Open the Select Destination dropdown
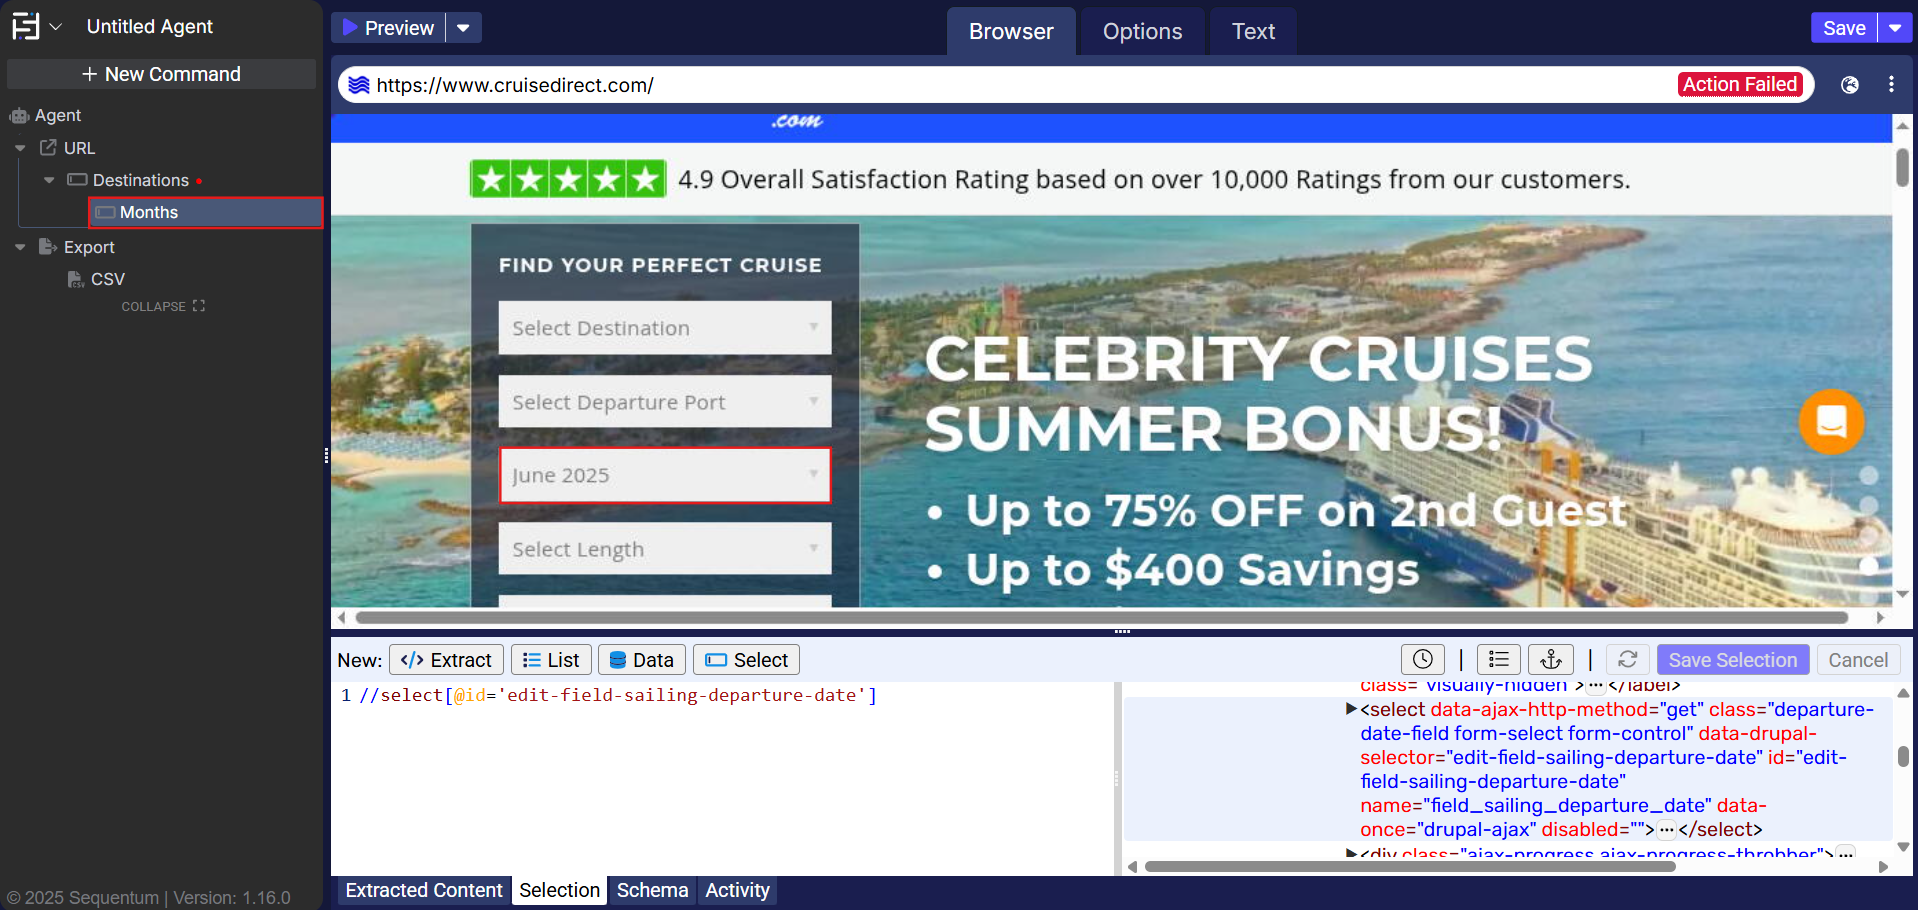Image resolution: width=1918 pixels, height=910 pixels. tap(664, 328)
